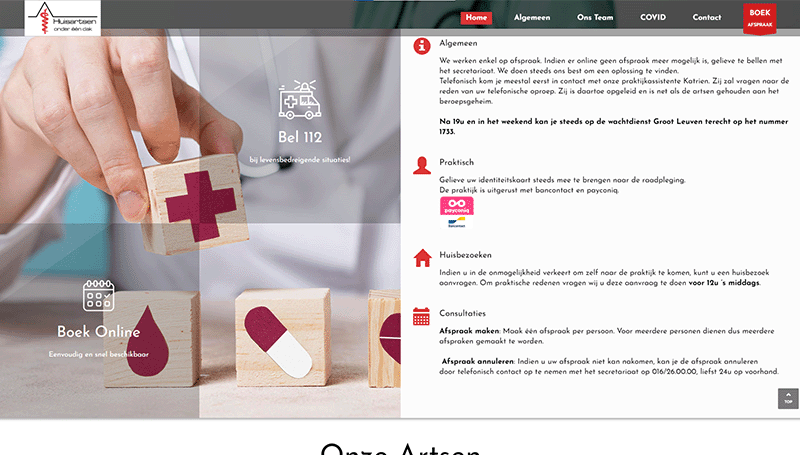This screenshot has height=455, width=800.
Task: Open the Algemeen menu item
Action: pyautogui.click(x=532, y=17)
